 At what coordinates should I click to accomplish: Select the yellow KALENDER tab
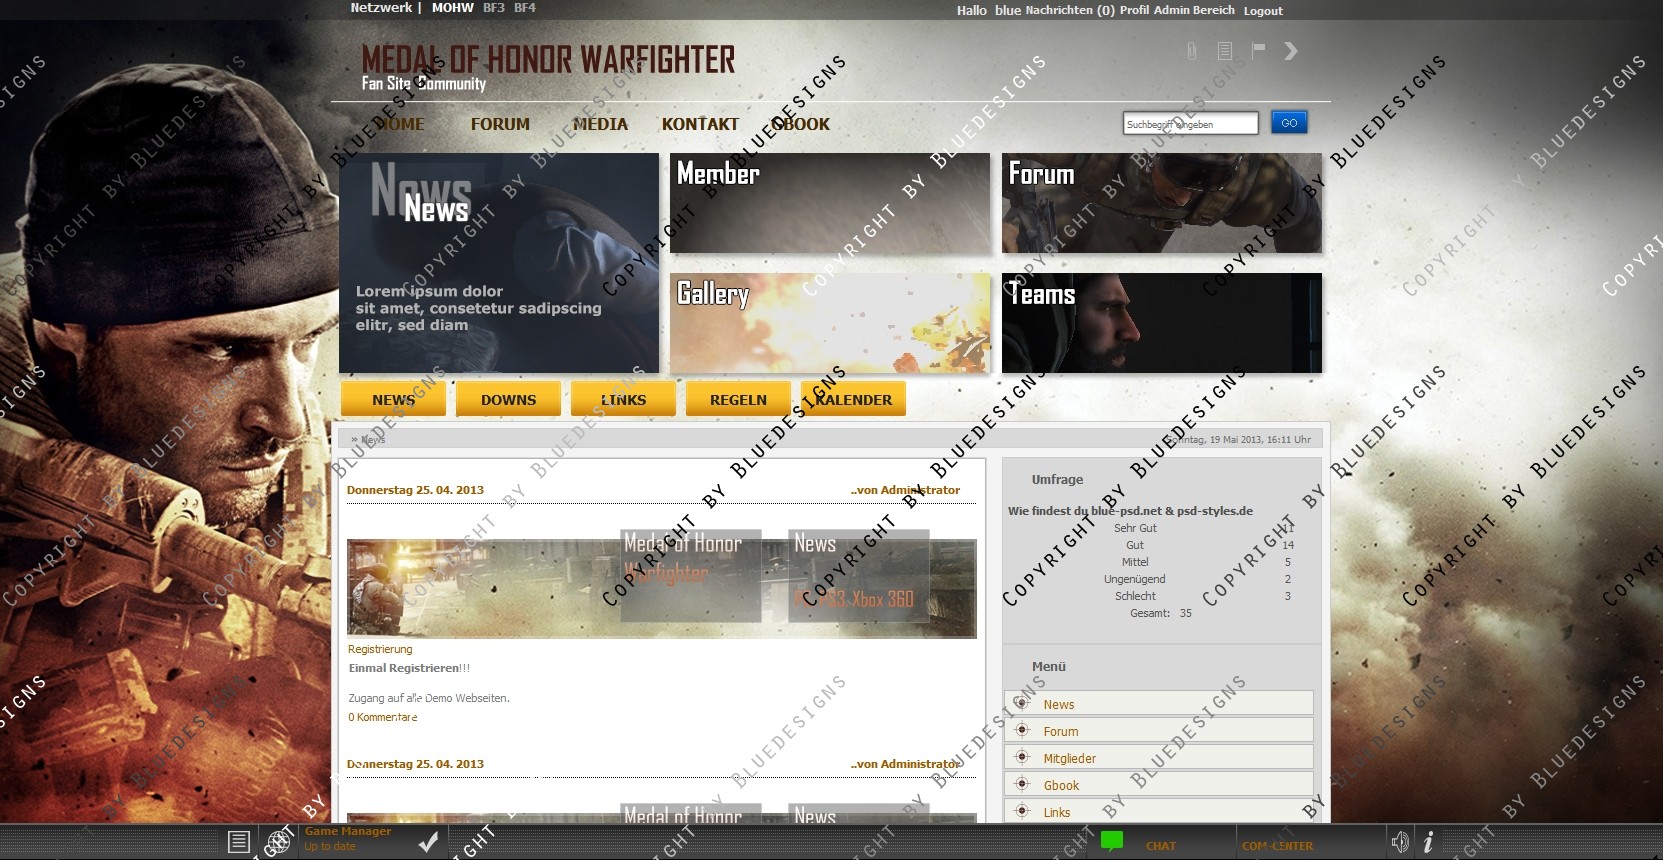click(853, 399)
